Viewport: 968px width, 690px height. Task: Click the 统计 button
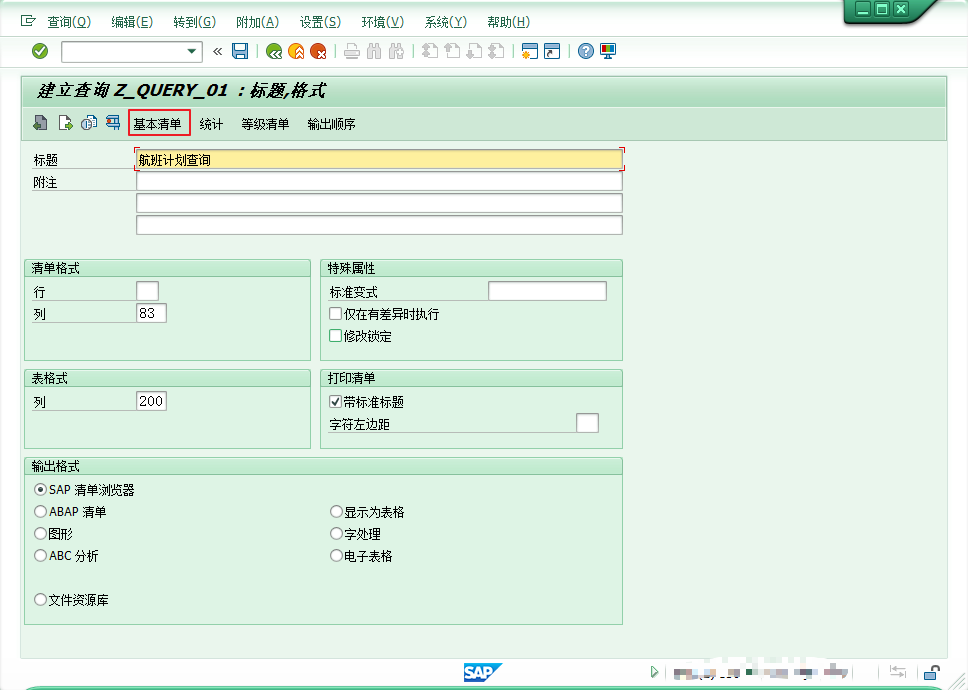pyautogui.click(x=211, y=124)
